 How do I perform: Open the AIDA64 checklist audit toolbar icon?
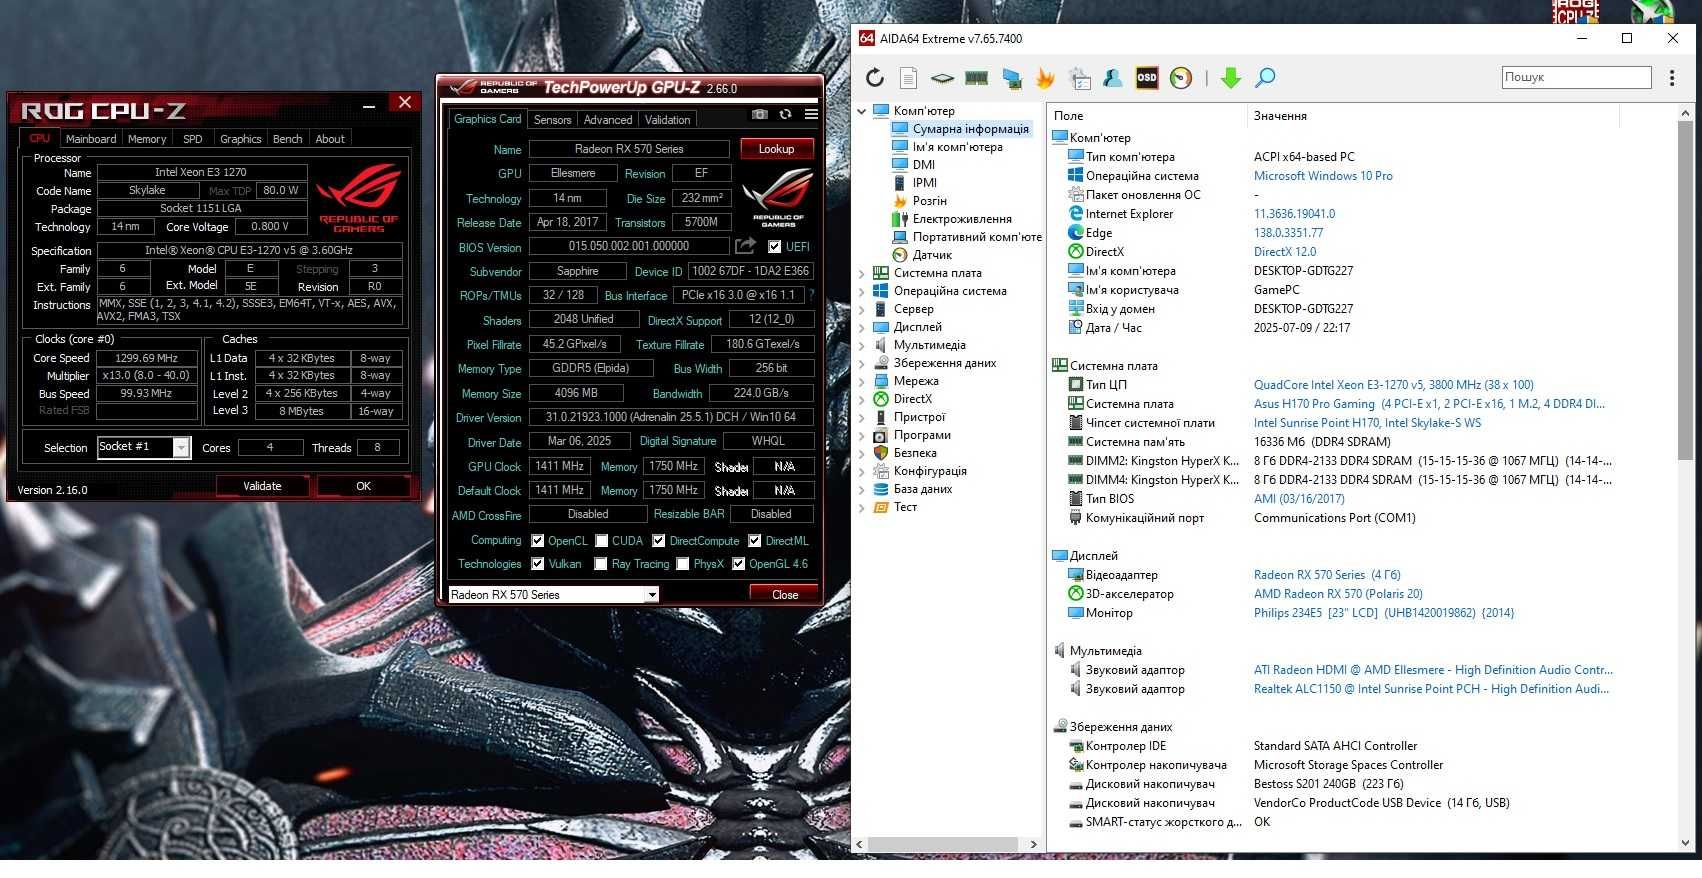1080,78
